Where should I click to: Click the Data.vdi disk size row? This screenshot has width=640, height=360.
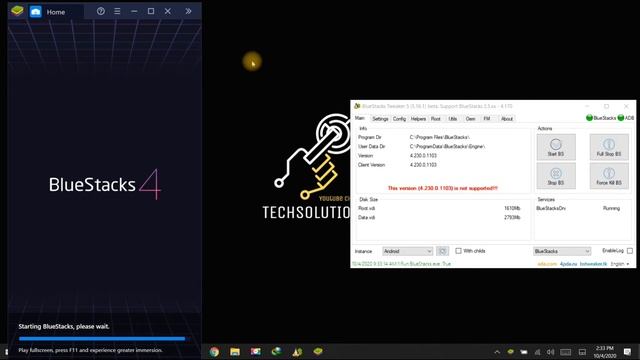pos(439,218)
